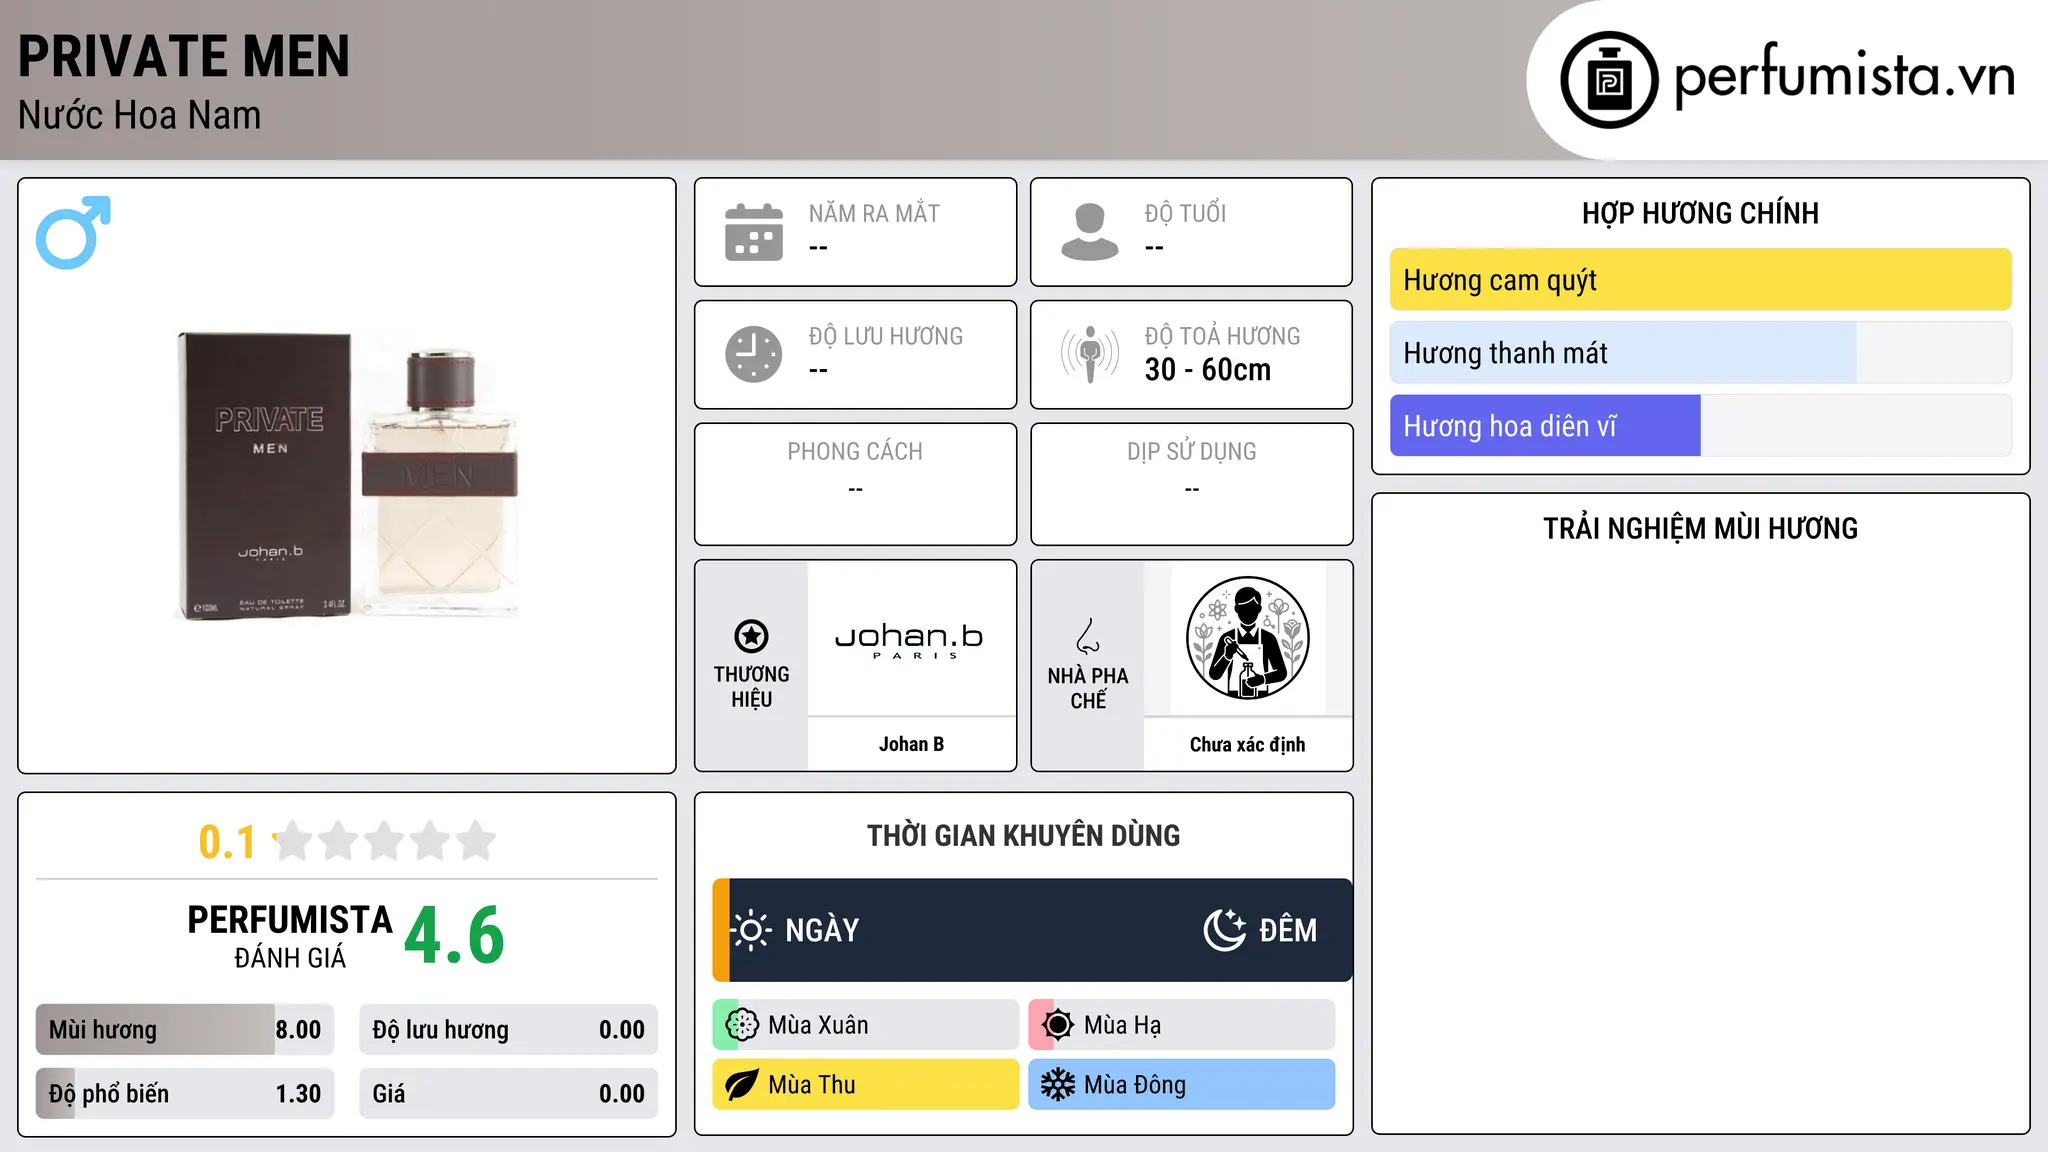Click the Perfumista đánh giá label
The image size is (2048, 1152).
(x=290, y=936)
